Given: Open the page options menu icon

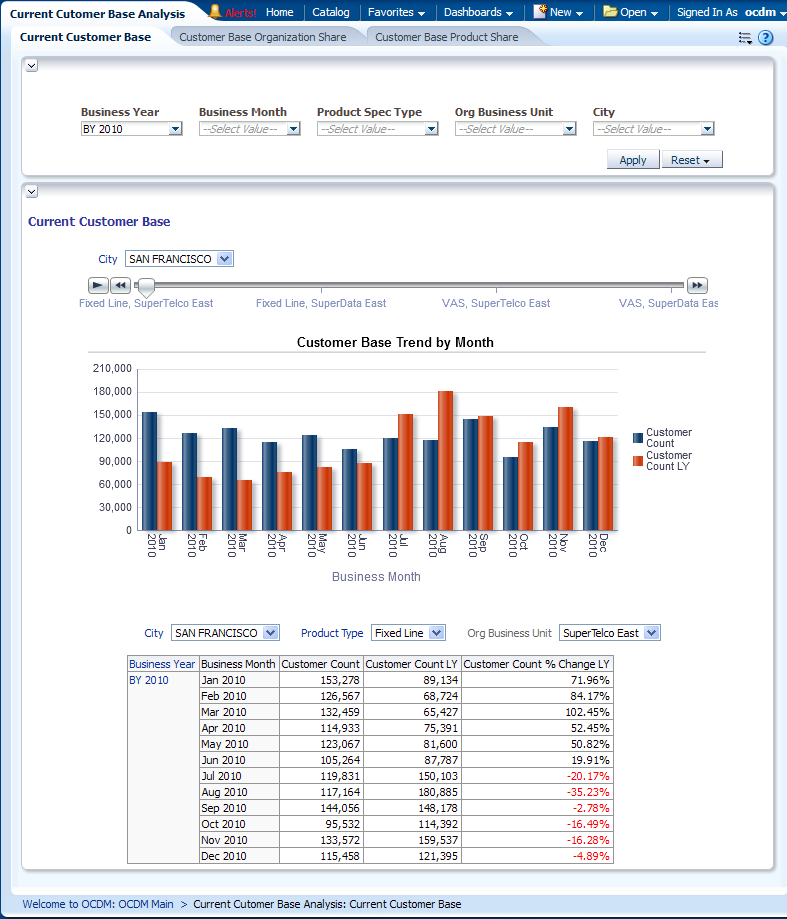Looking at the screenshot, I should click(x=745, y=38).
